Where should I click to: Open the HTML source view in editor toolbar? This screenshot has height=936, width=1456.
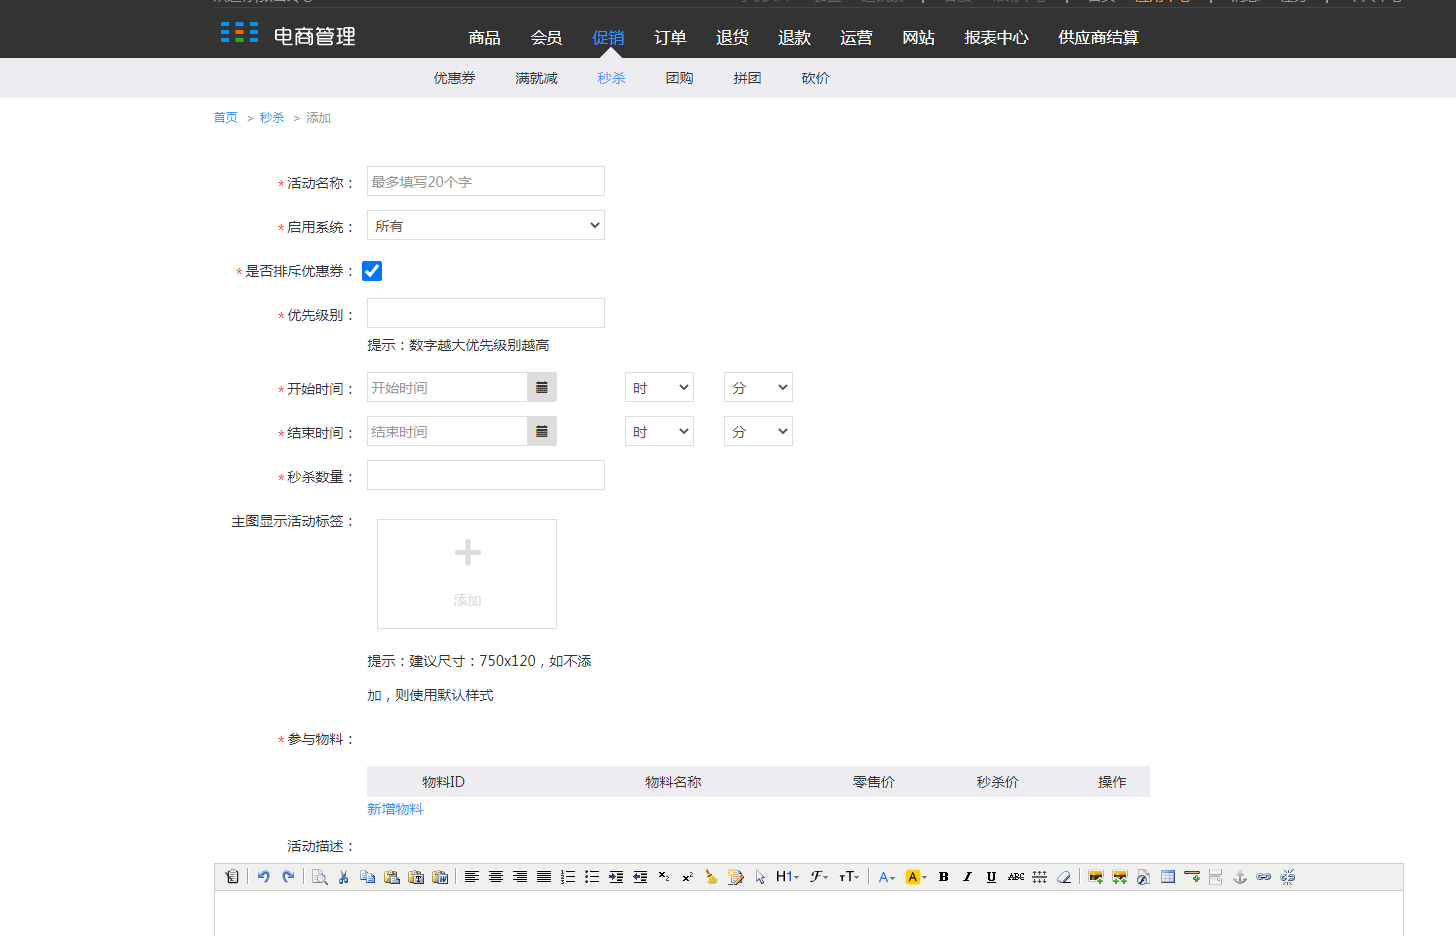[232, 877]
